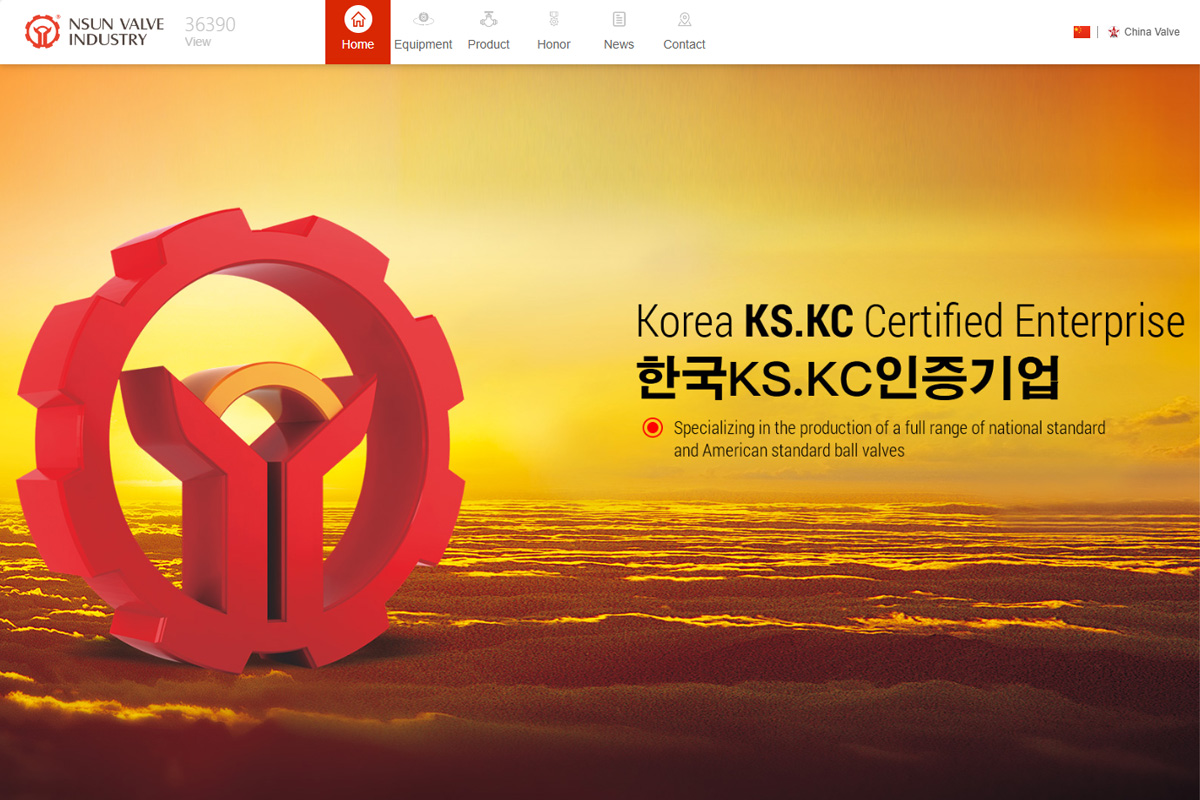Select the red bullet beside Specializing text
The height and width of the screenshot is (800, 1200).
pyautogui.click(x=652, y=428)
